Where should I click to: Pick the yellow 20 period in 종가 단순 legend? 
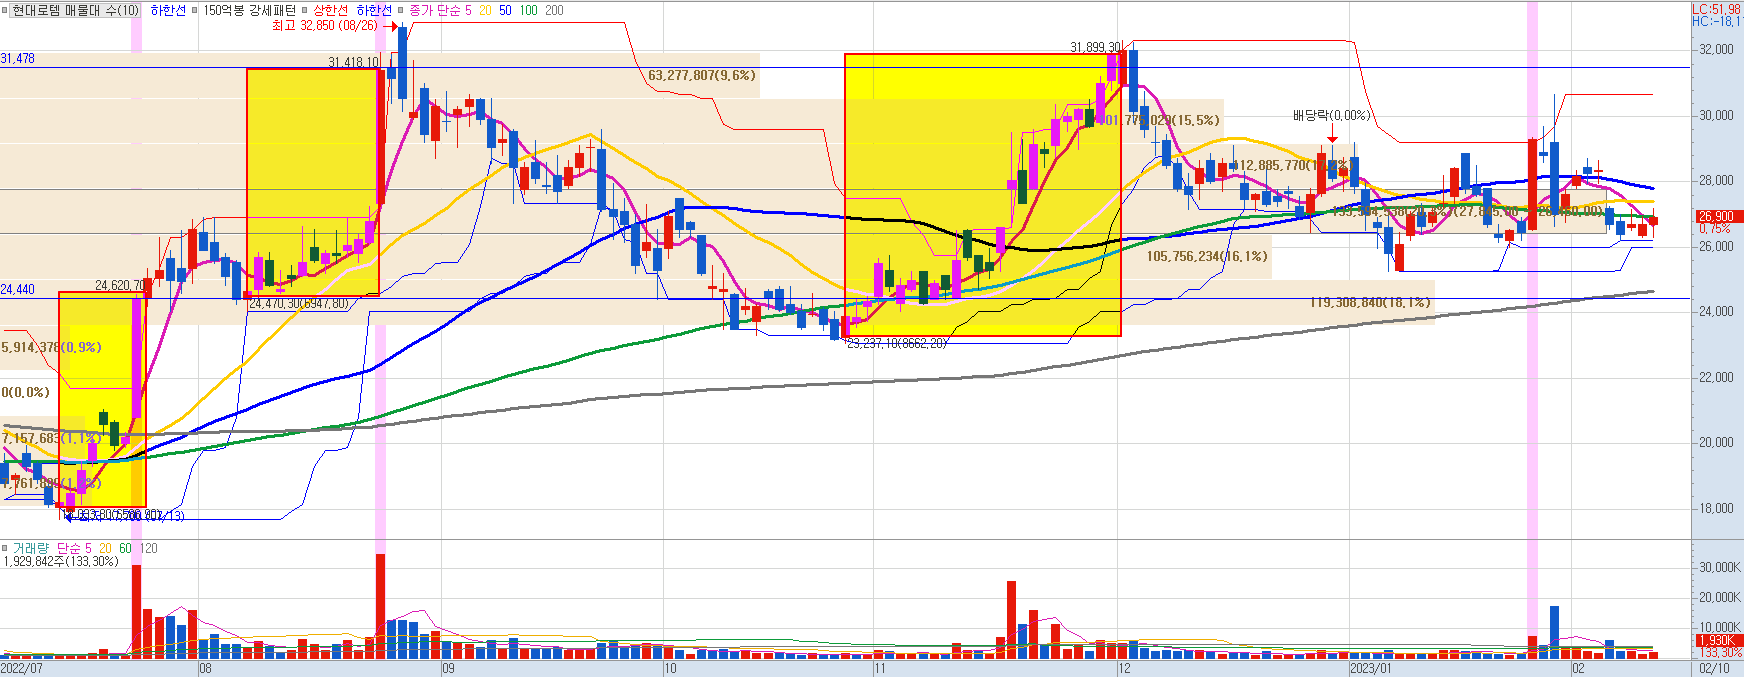[x=485, y=10]
